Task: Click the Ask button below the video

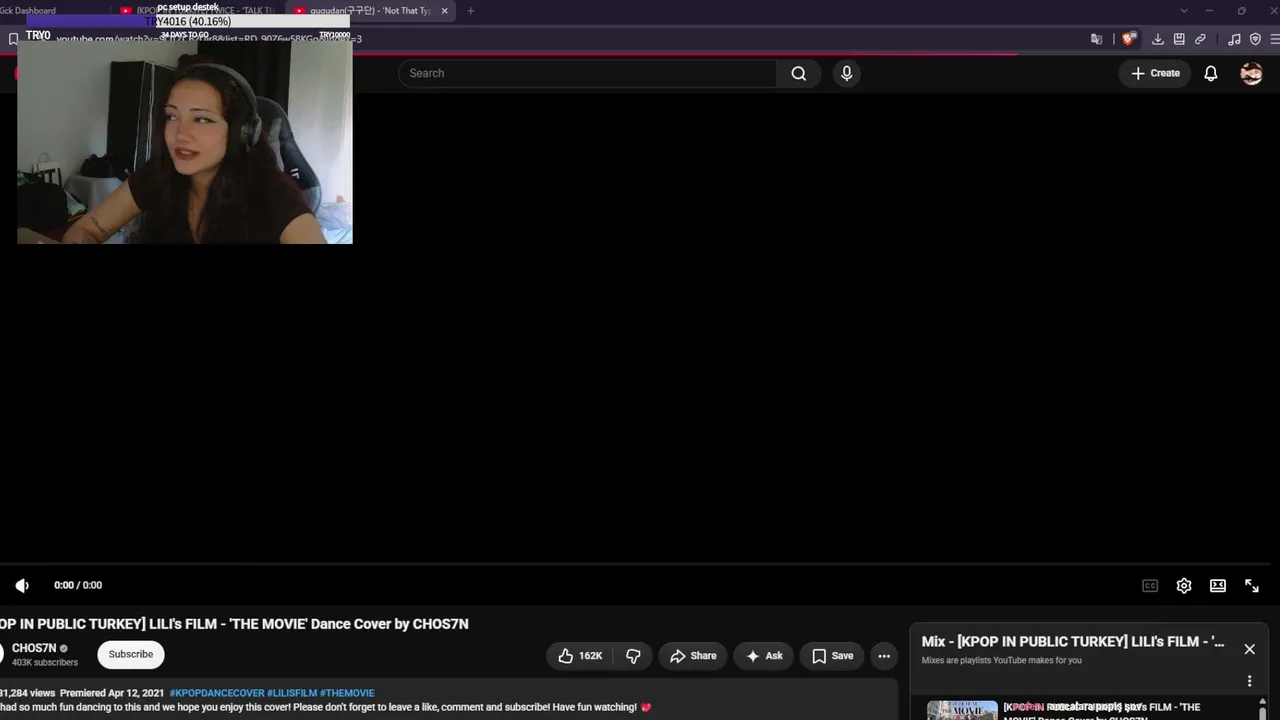Action: click(763, 656)
